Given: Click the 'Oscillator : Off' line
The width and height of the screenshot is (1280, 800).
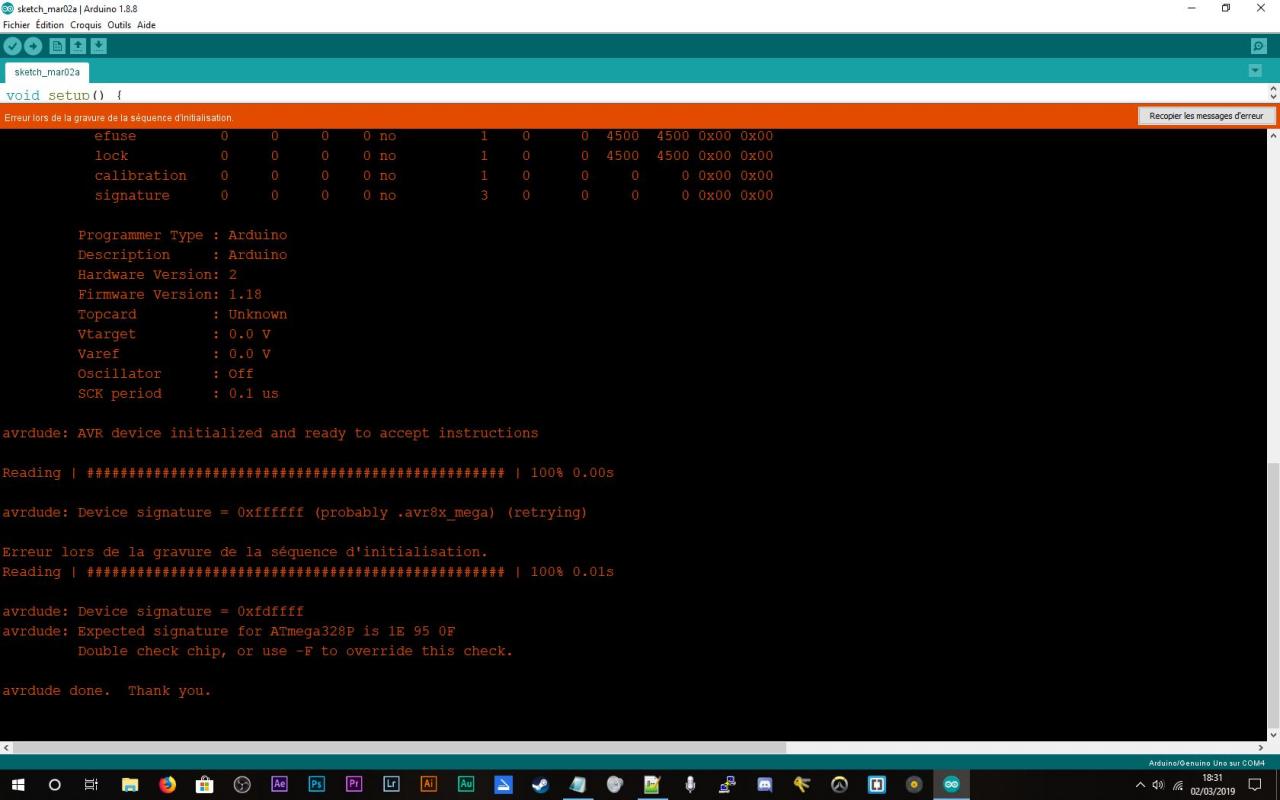Looking at the screenshot, I should [x=166, y=373].
